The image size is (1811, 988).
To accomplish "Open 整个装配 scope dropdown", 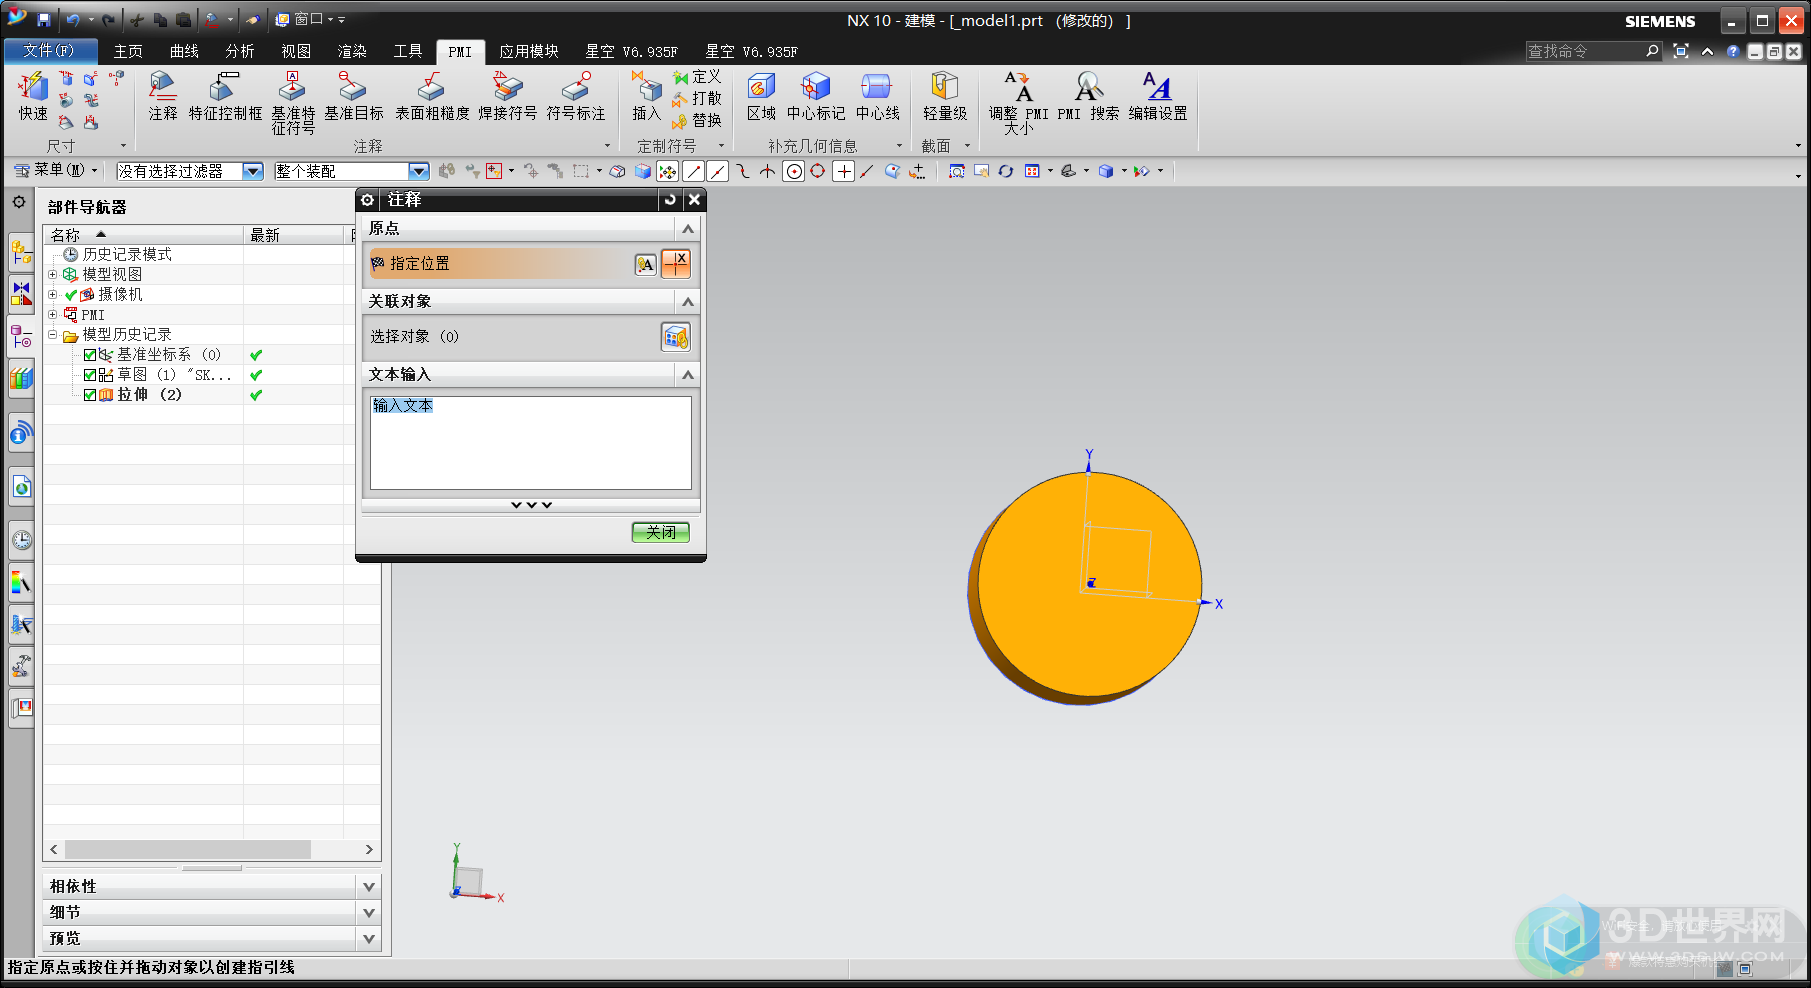I will point(419,172).
